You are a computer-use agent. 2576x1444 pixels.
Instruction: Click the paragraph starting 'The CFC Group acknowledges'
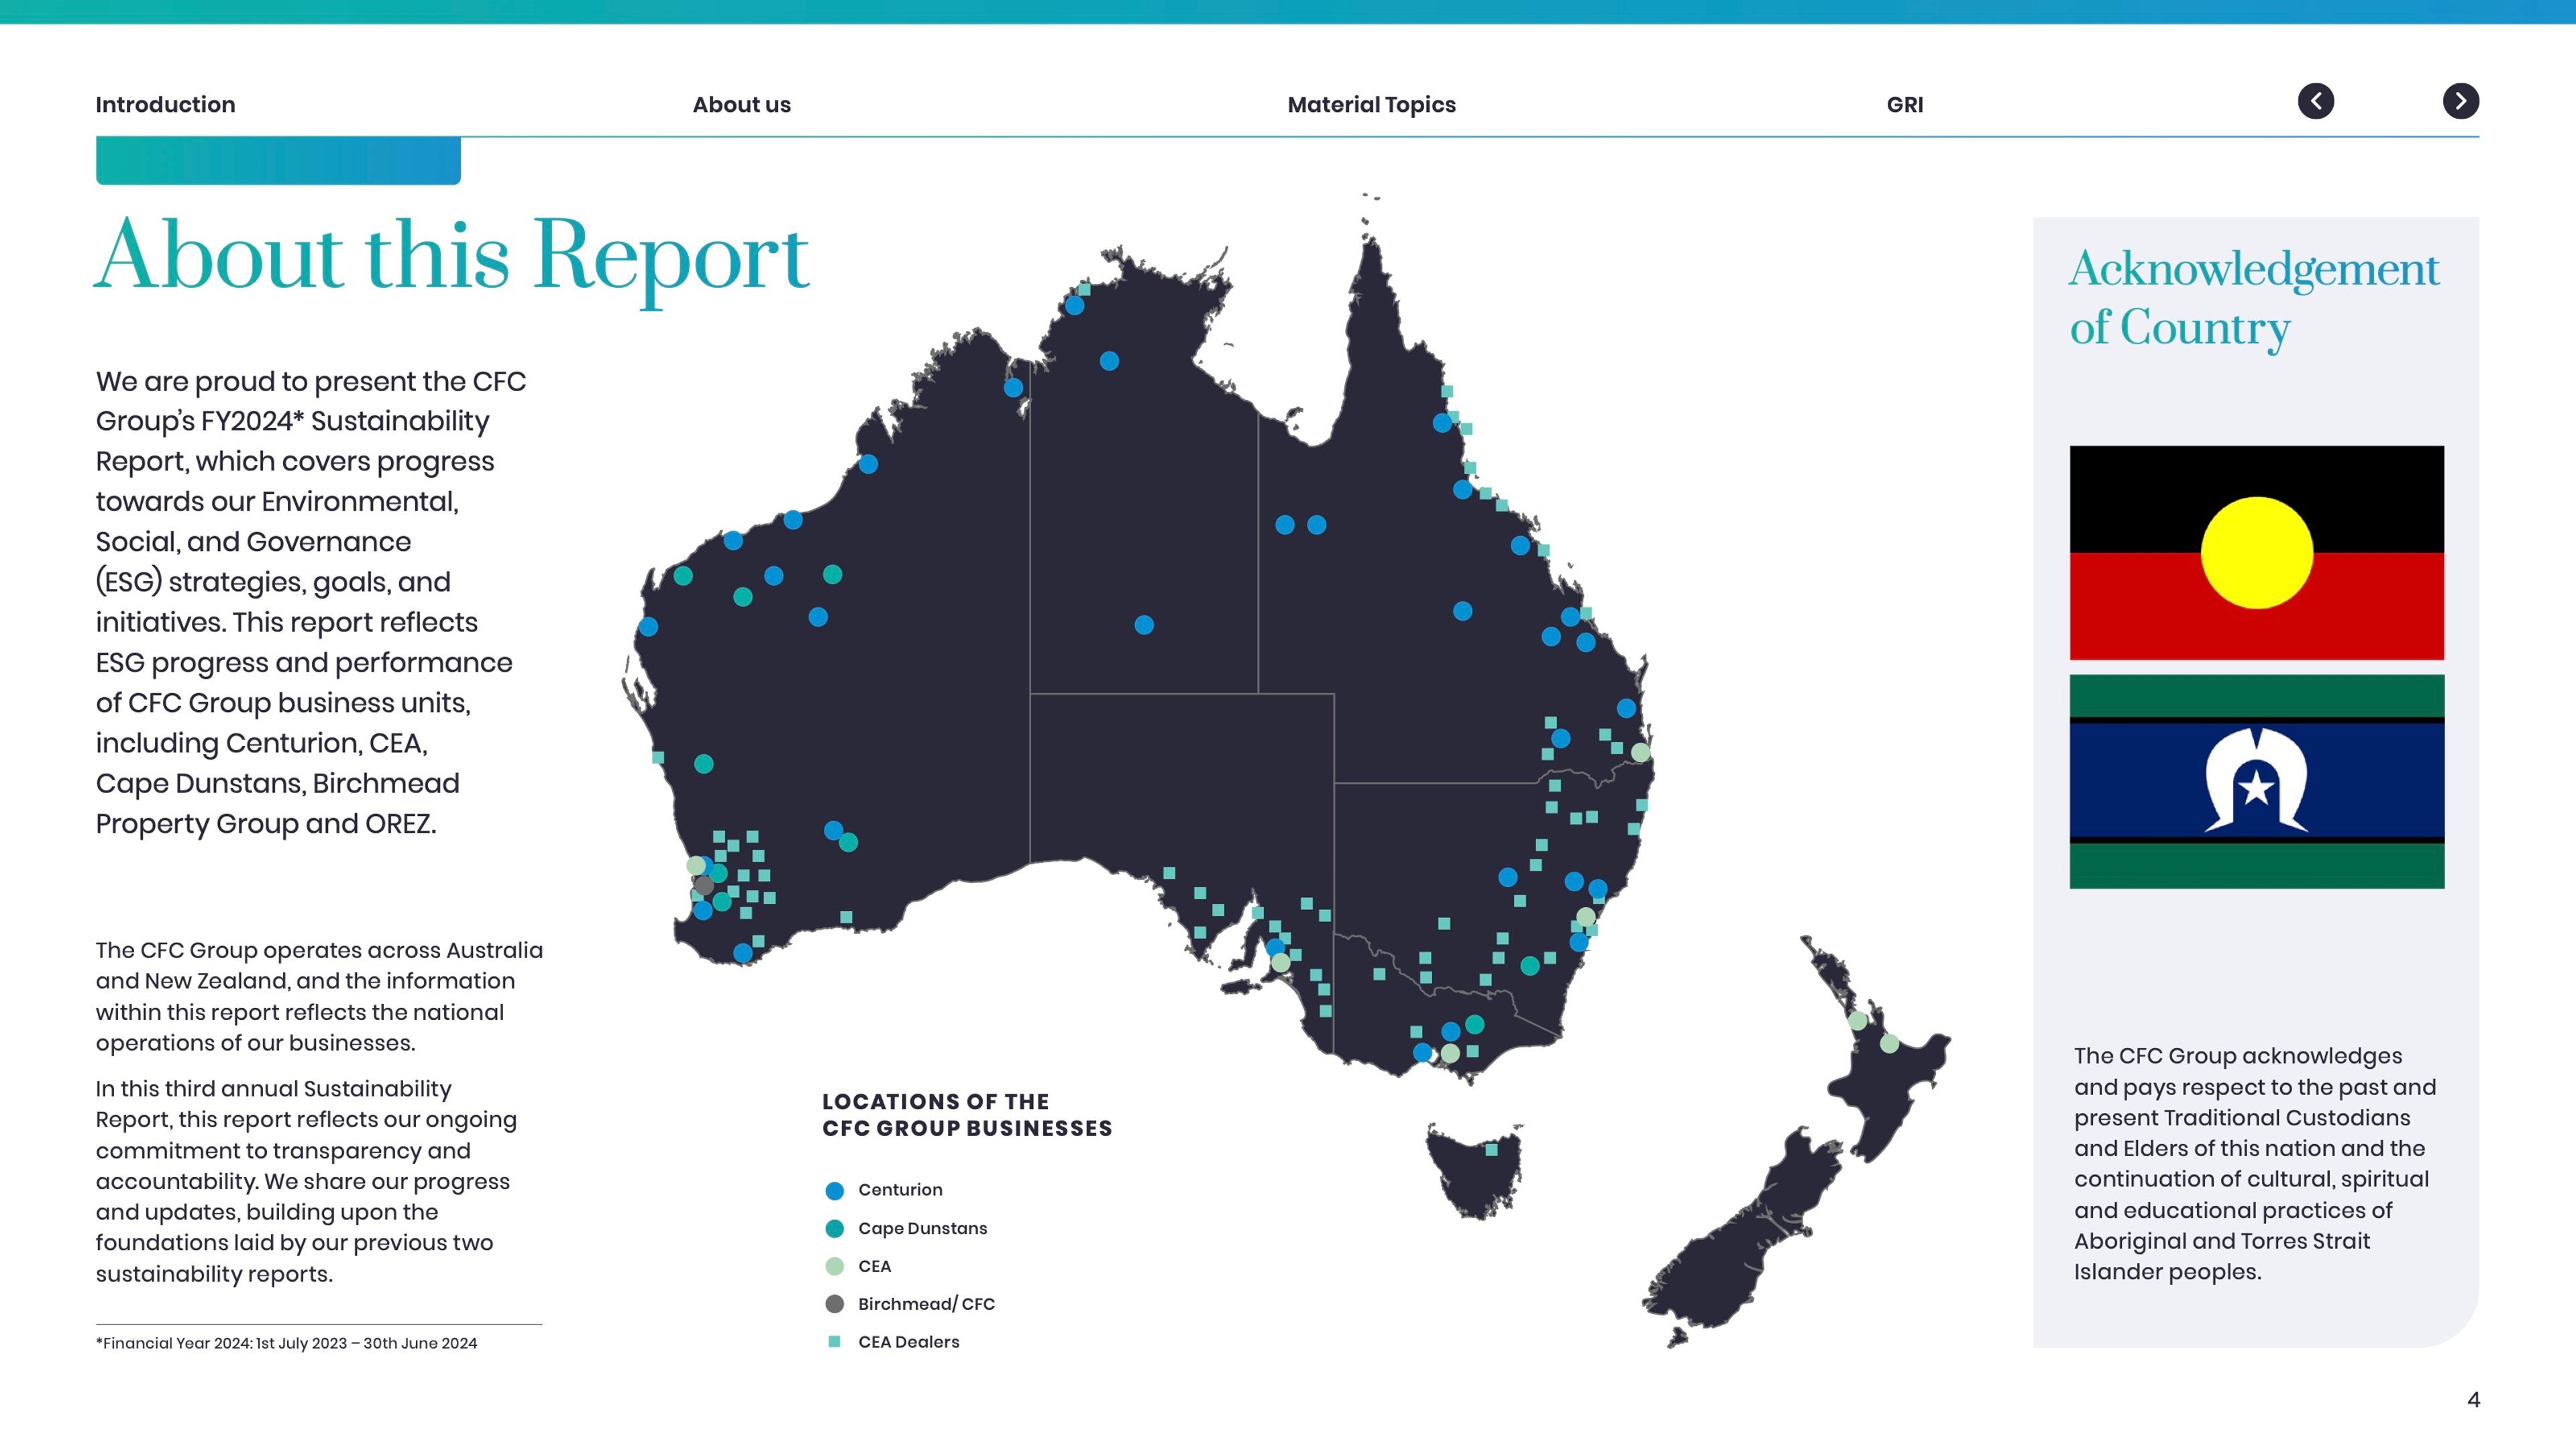[x=2254, y=1164]
